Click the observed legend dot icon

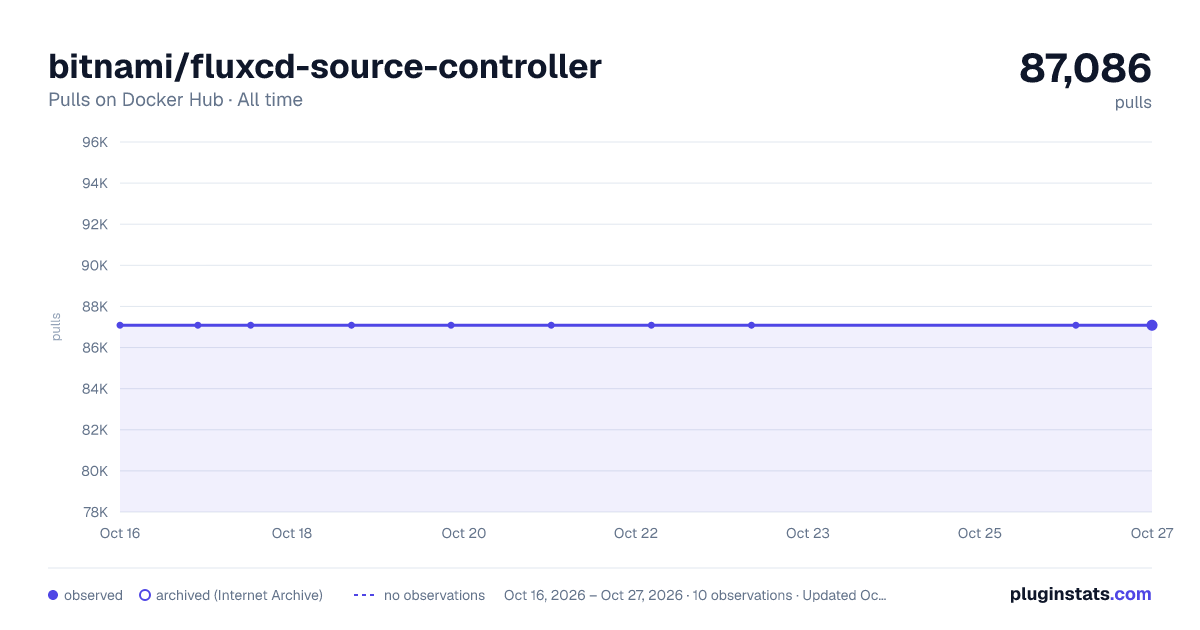pyautogui.click(x=53, y=595)
